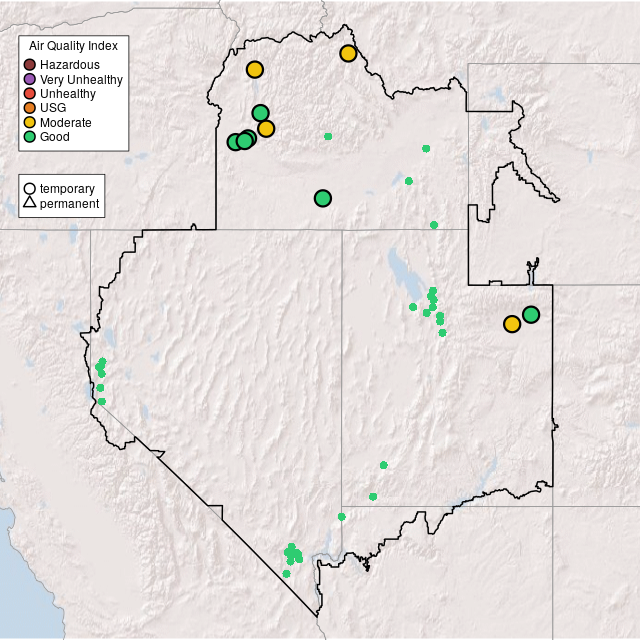Image resolution: width=640 pixels, height=640 pixels.
Task: Click the "Hazardous" legend label text
Action: pos(70,65)
